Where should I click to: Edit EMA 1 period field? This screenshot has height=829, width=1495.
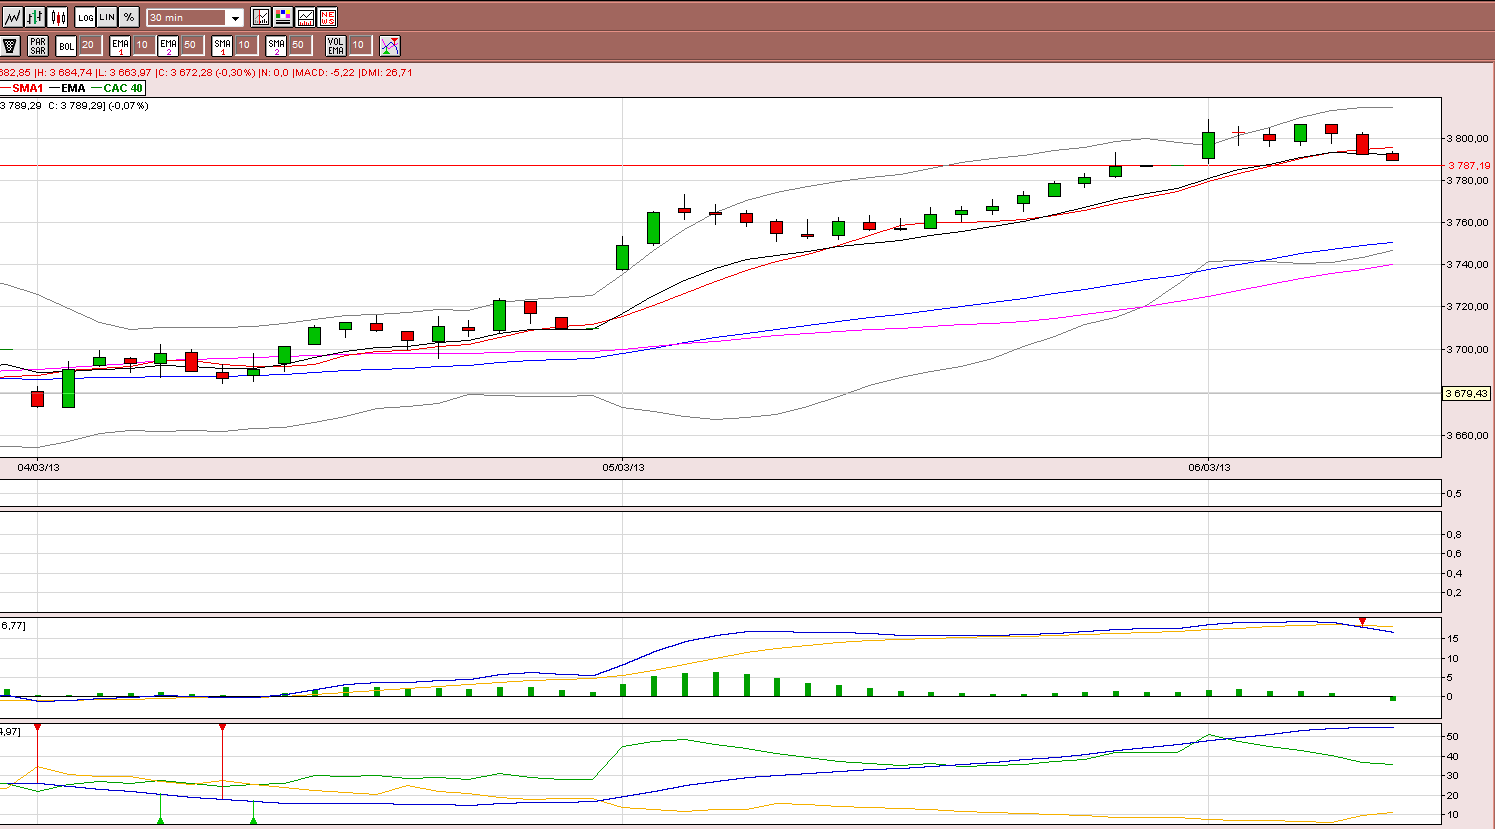click(x=143, y=45)
